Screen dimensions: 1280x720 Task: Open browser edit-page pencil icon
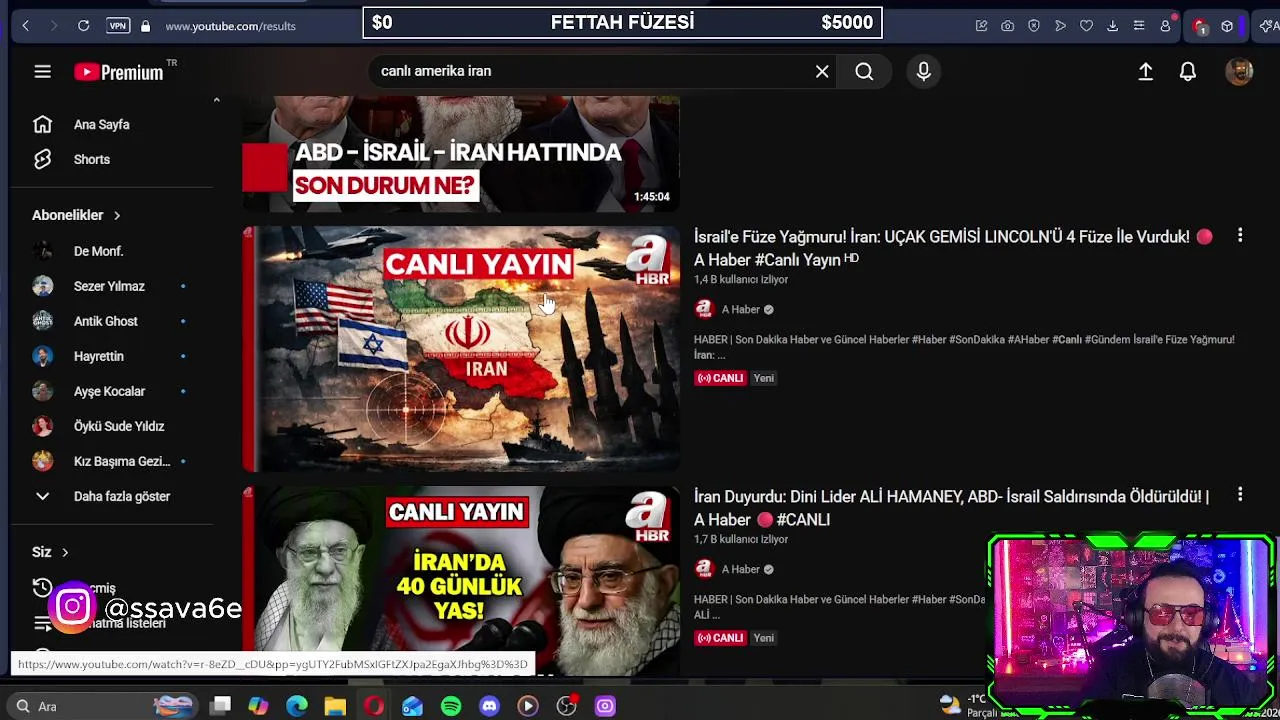pos(981,26)
